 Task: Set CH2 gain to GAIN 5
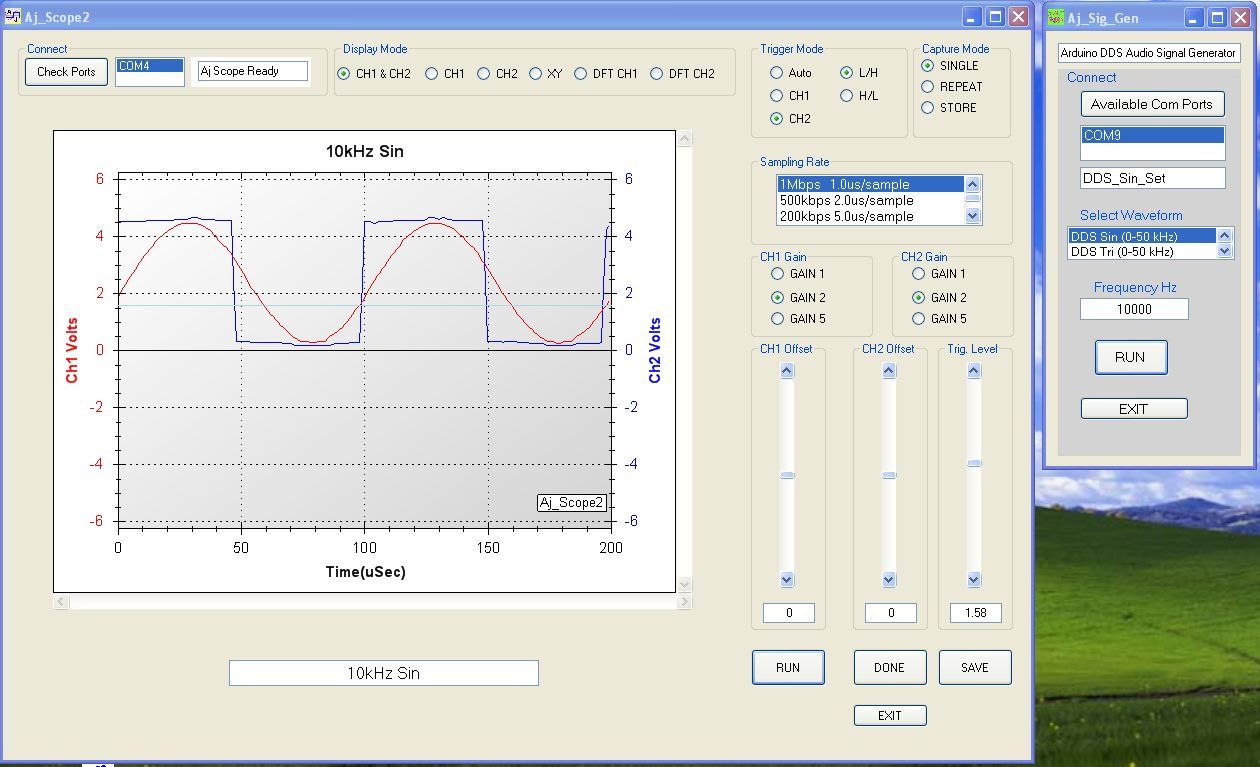point(918,318)
